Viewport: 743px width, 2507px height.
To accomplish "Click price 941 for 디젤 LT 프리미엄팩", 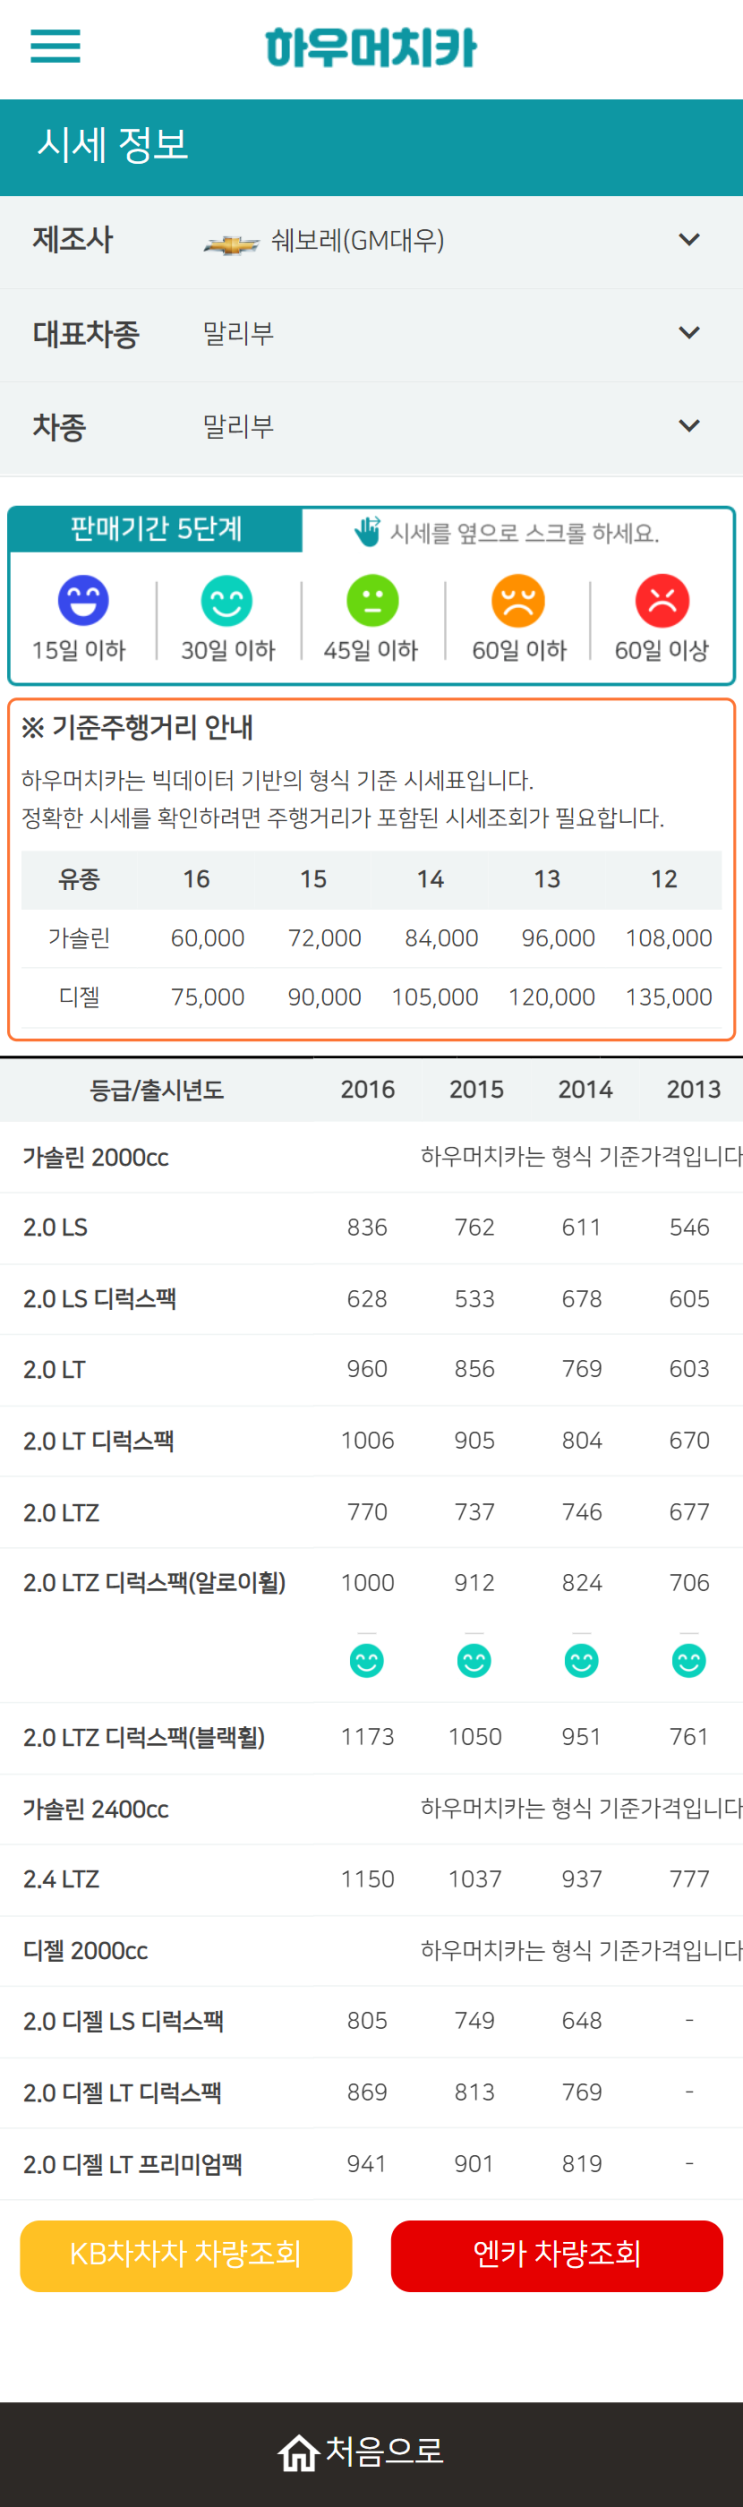I will (367, 2165).
